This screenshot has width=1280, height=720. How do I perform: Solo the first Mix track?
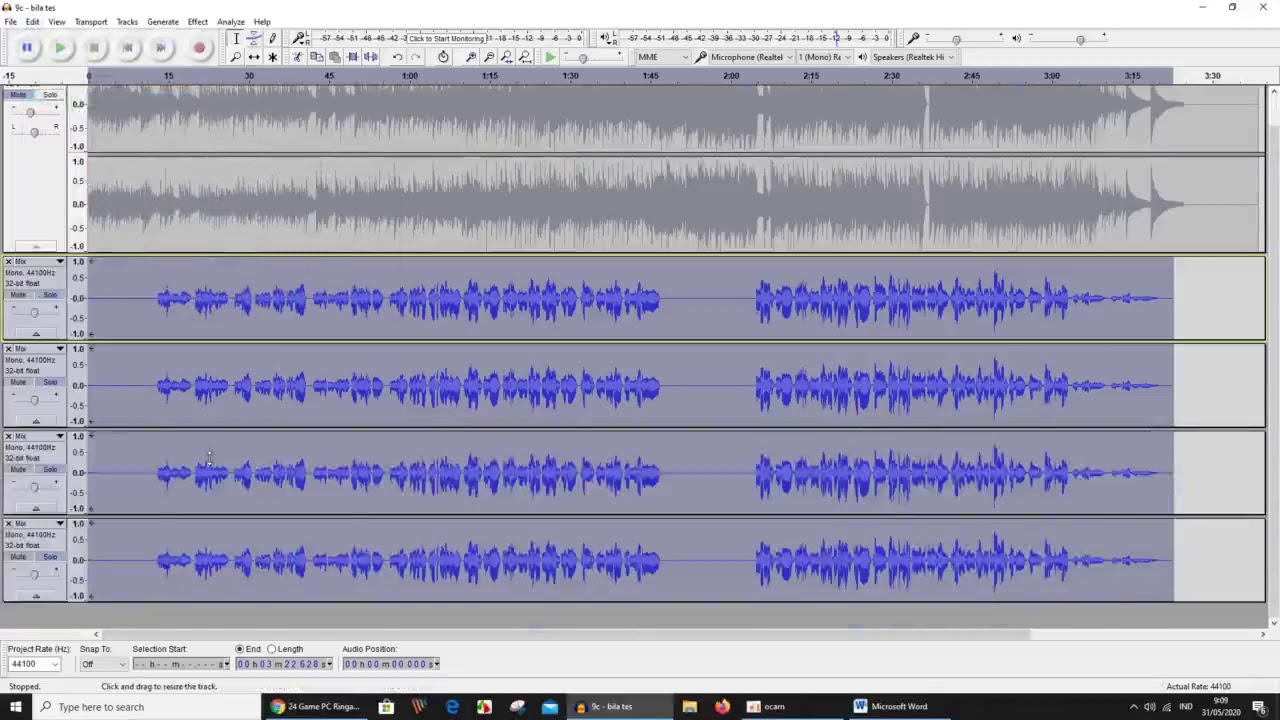click(x=50, y=295)
